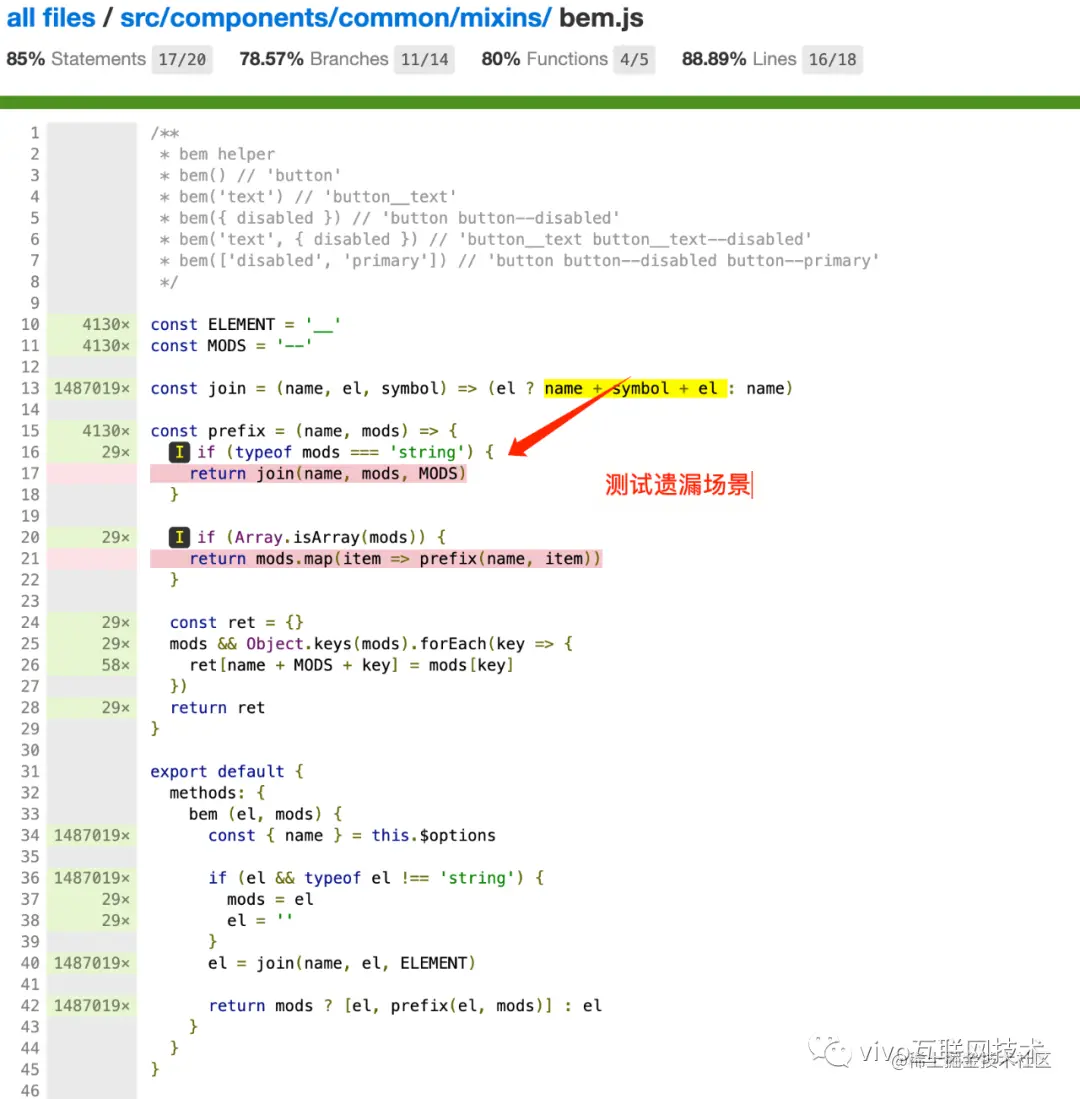Click the 'I' if-path-not-taken marker on line 20
The width and height of the screenshot is (1080, 1099).
point(179,538)
